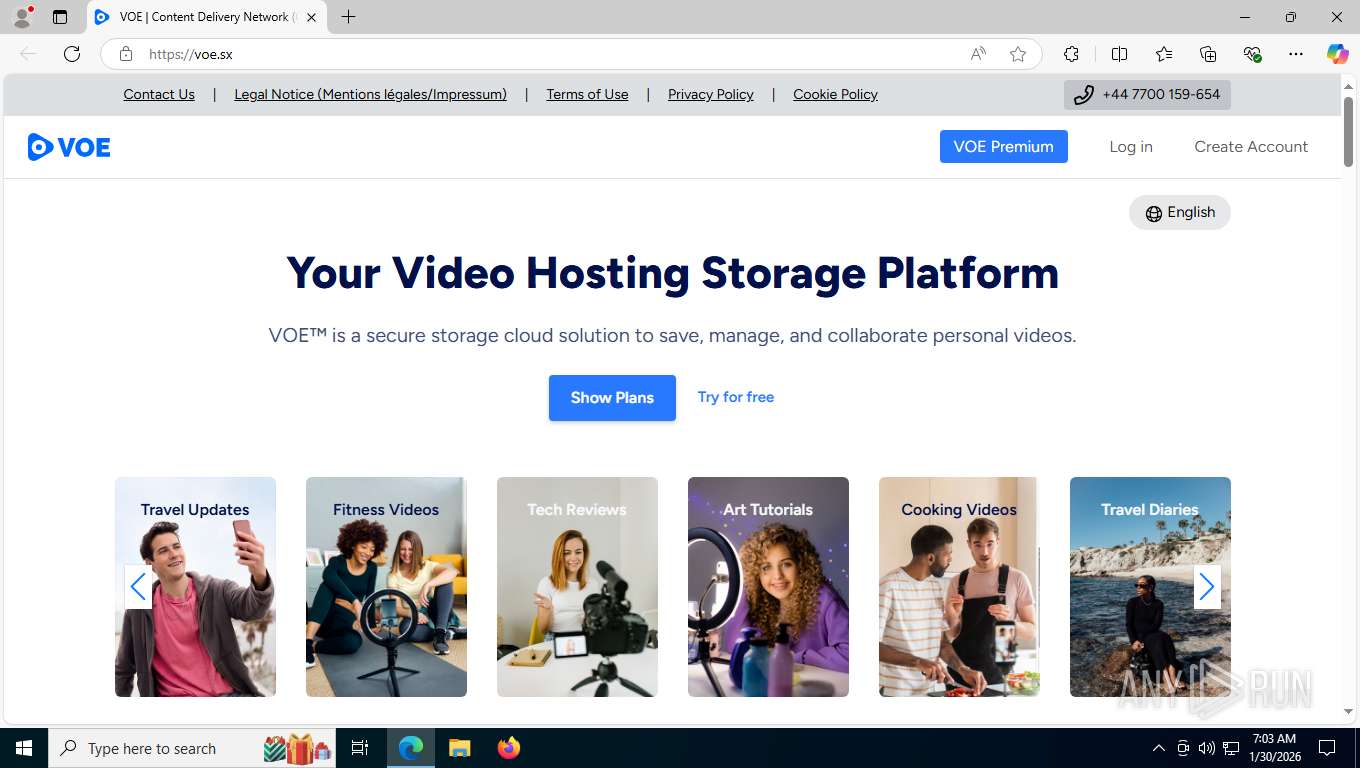The width and height of the screenshot is (1360, 768).
Task: Click the network icon in system tray
Action: [1231, 748]
